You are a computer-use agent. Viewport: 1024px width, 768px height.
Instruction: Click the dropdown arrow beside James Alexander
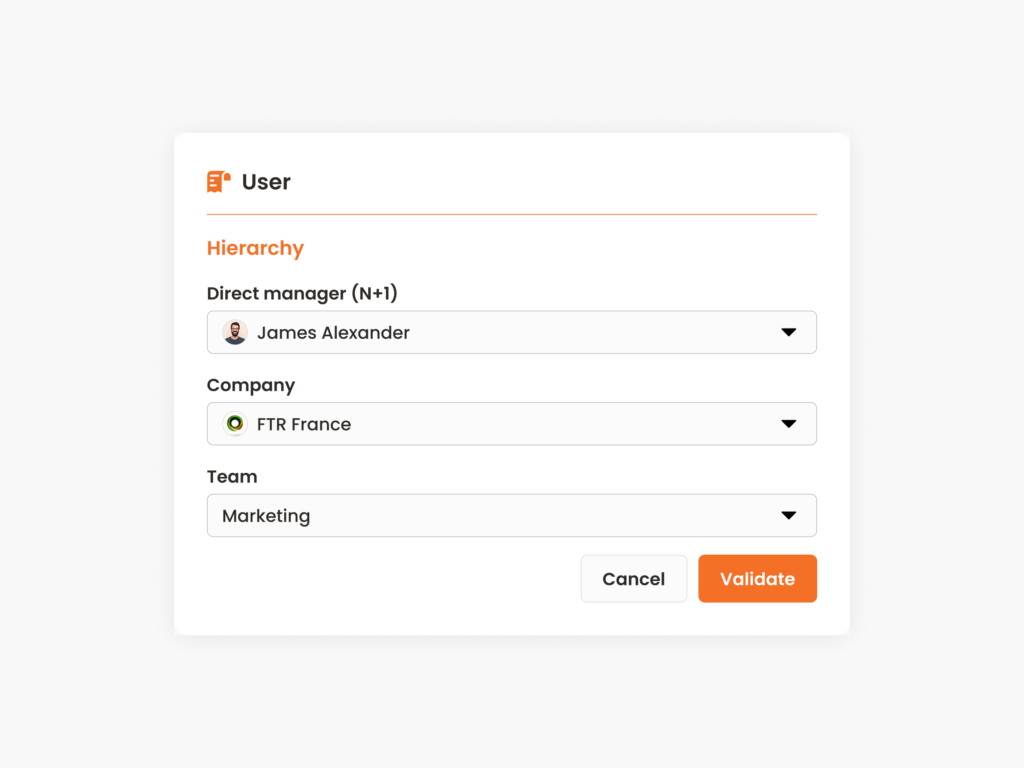[x=789, y=332]
